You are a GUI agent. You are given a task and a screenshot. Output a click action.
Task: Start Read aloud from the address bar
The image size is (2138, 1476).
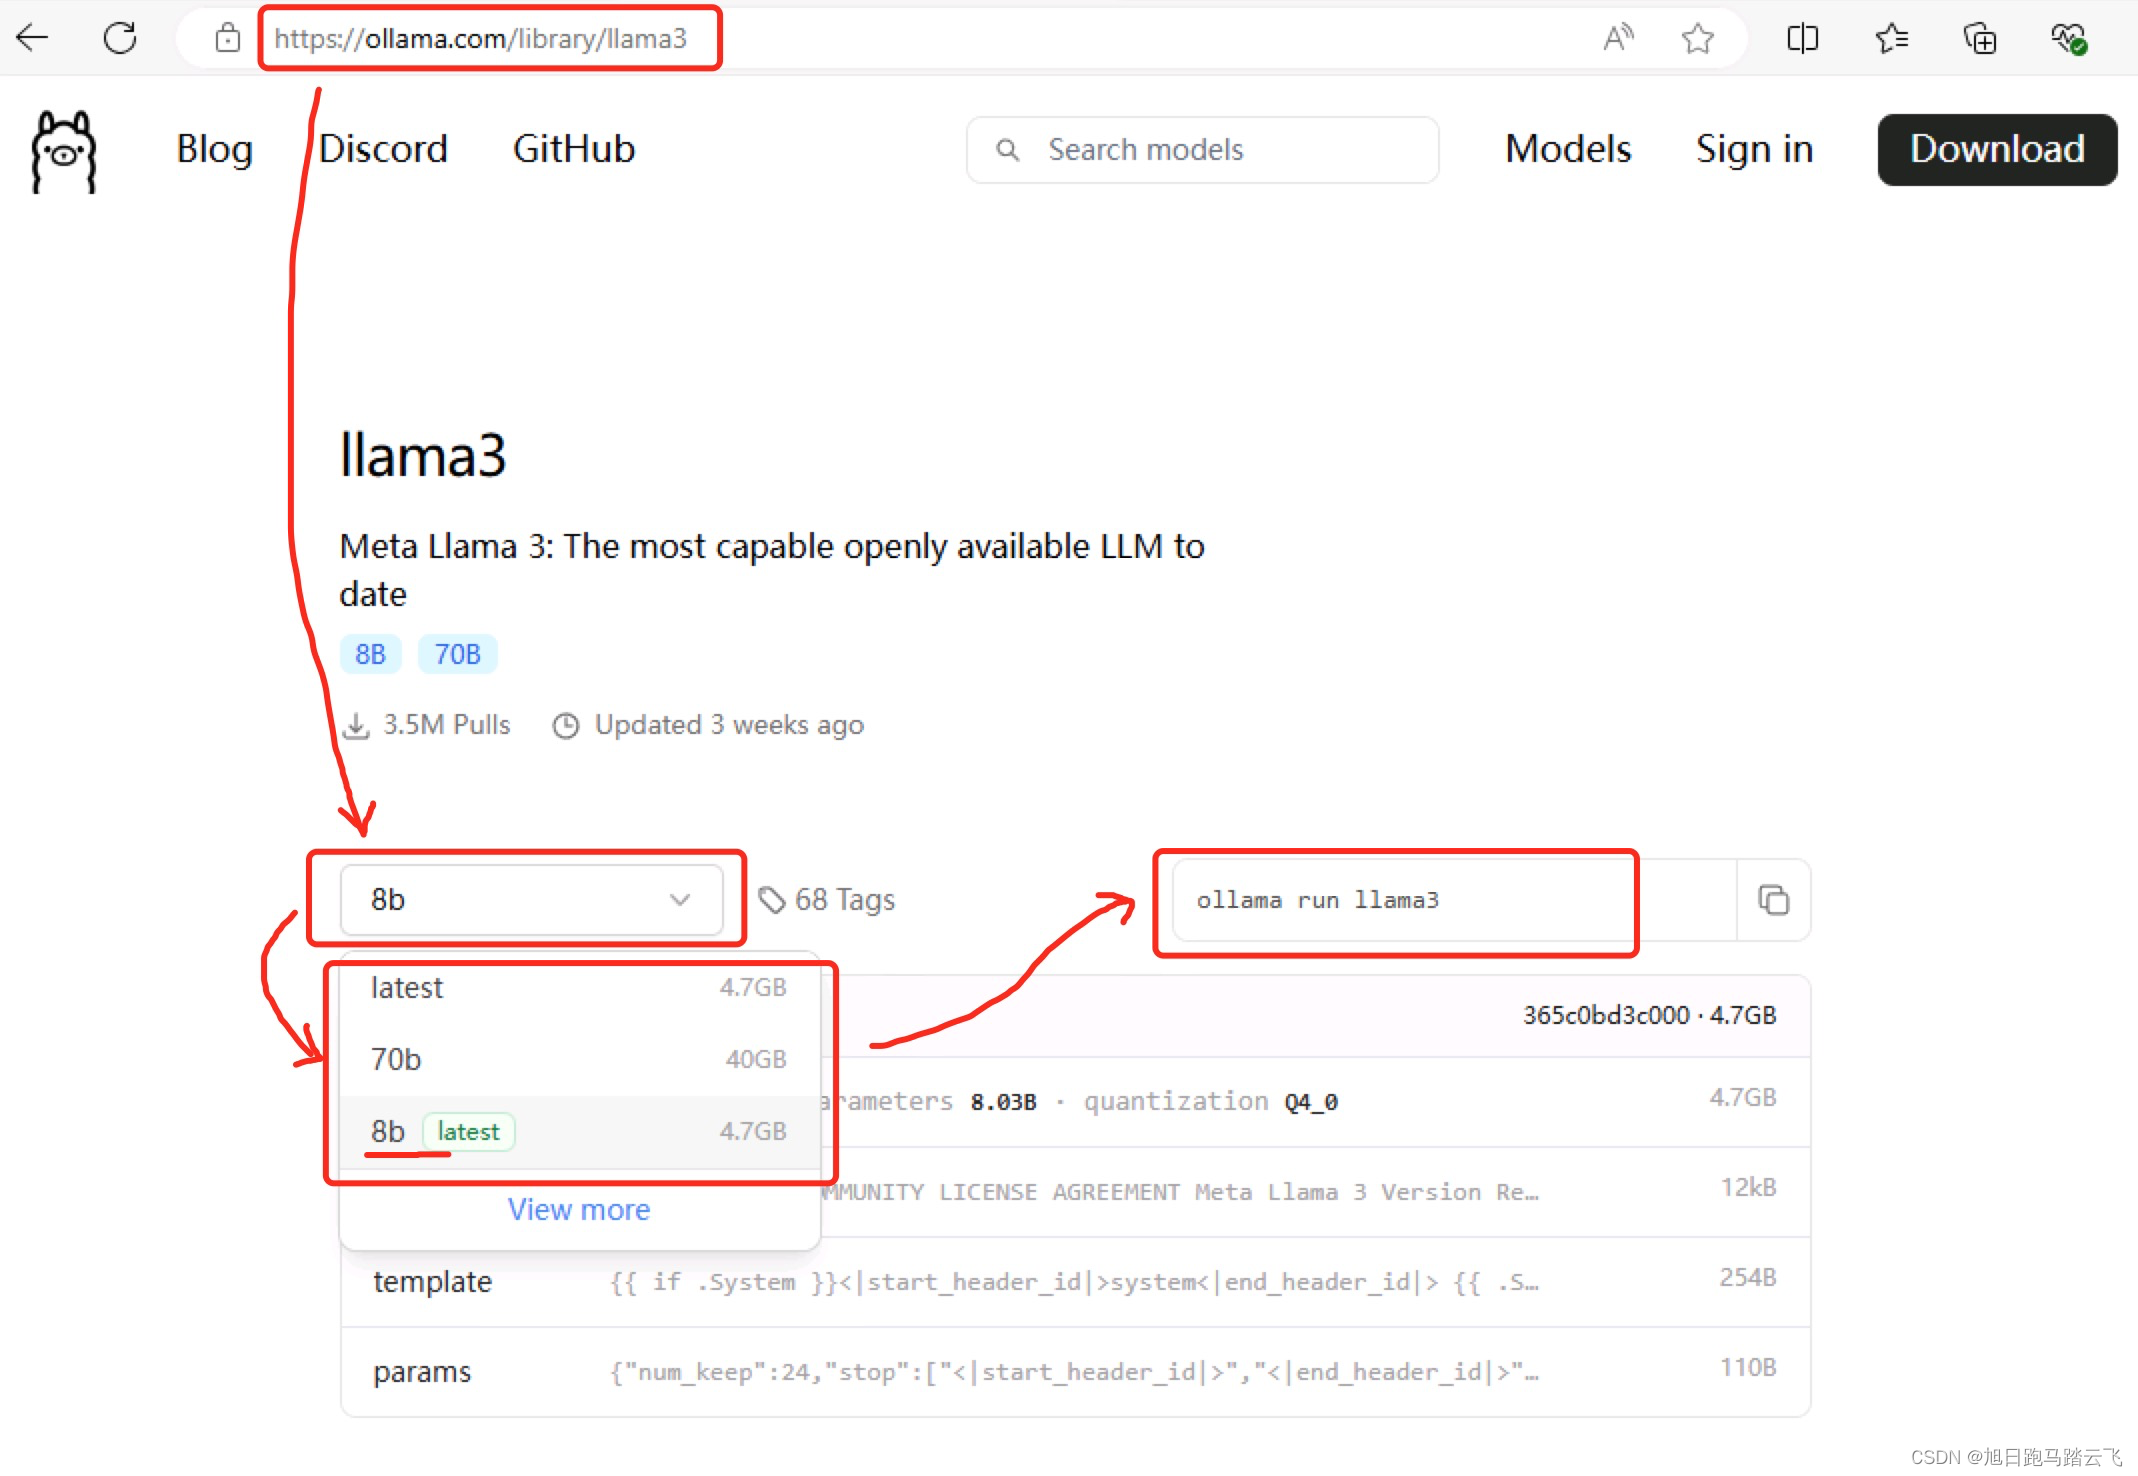[x=1618, y=37]
